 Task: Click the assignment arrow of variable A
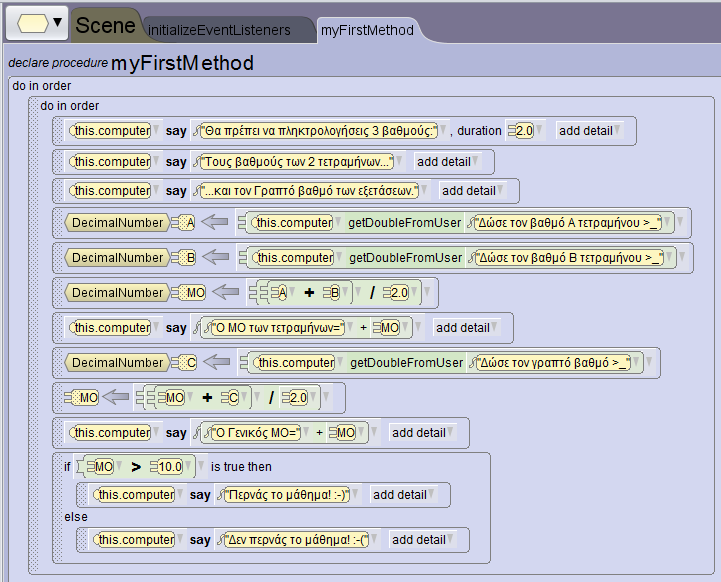[215, 223]
